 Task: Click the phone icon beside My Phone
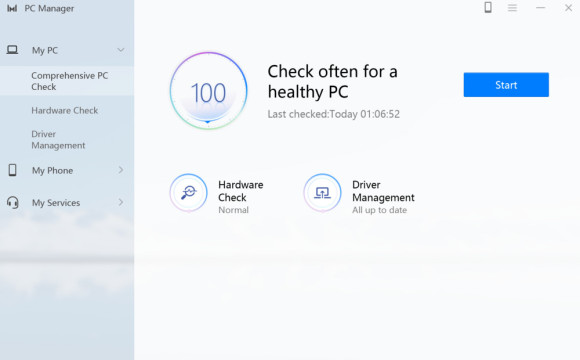[x=12, y=170]
